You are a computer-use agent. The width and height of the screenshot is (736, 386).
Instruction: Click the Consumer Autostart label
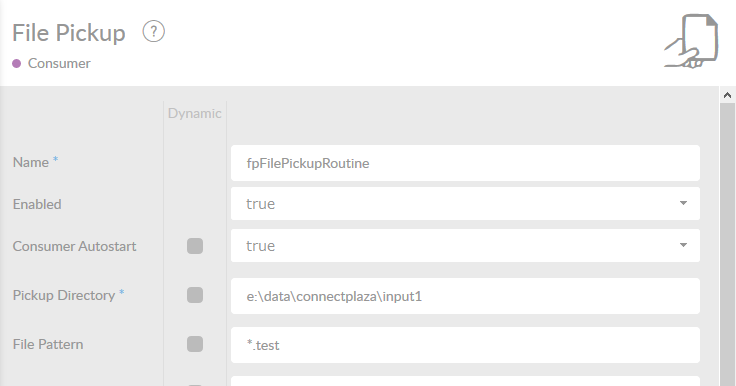tap(74, 246)
